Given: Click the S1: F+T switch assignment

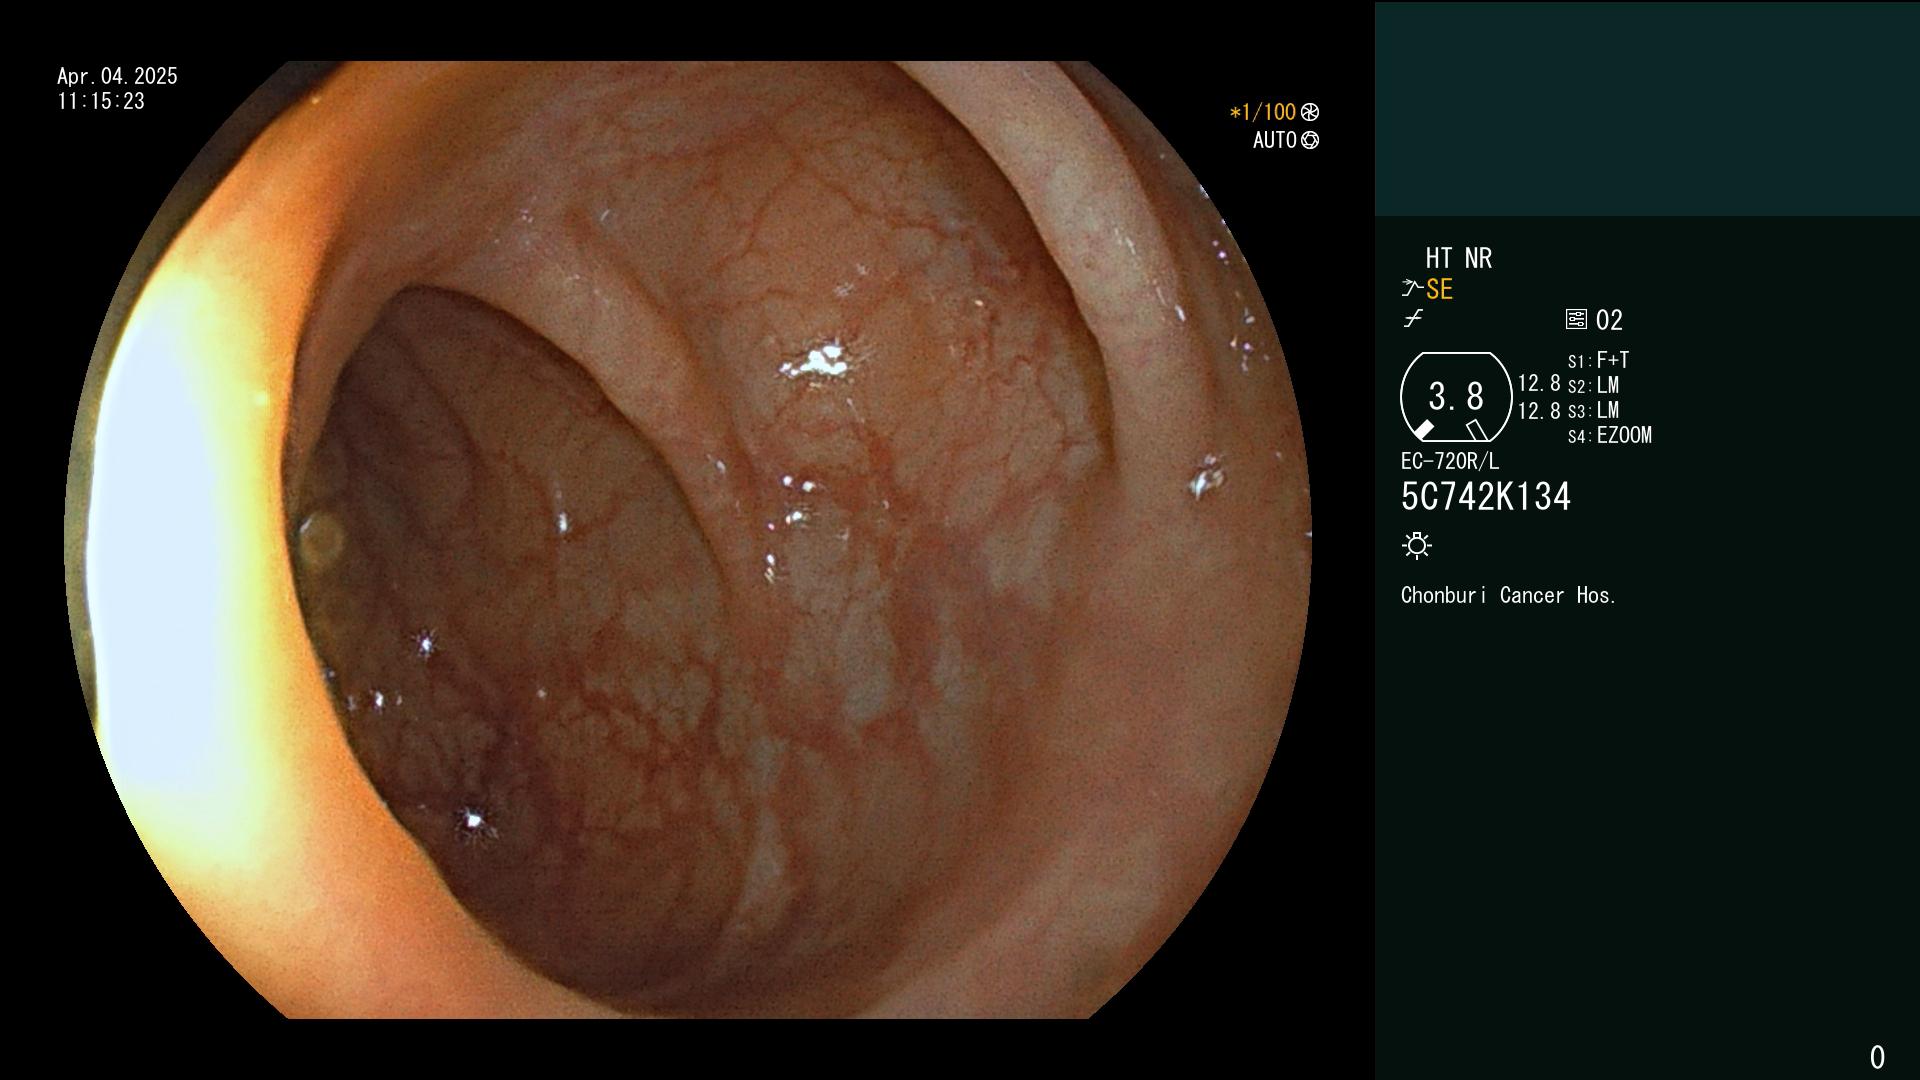Looking at the screenshot, I should (1599, 360).
